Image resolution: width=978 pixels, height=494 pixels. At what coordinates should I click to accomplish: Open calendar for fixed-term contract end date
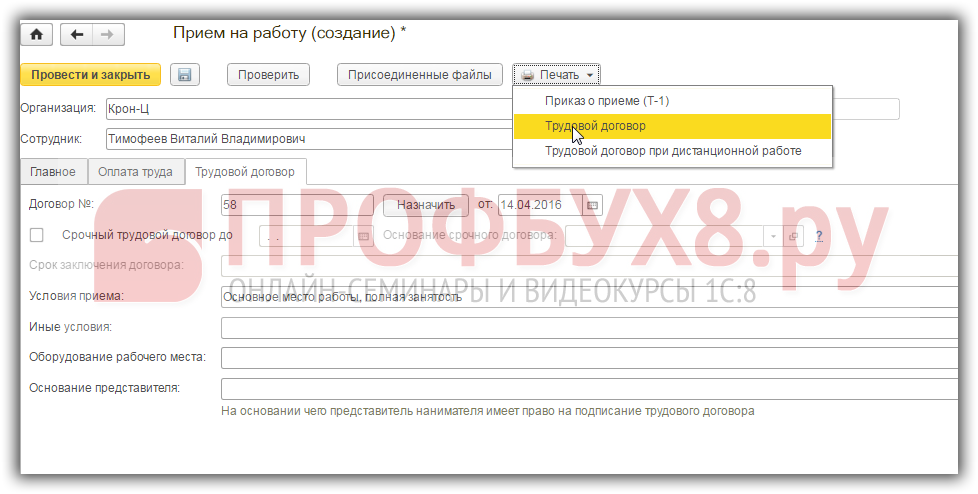tap(364, 236)
